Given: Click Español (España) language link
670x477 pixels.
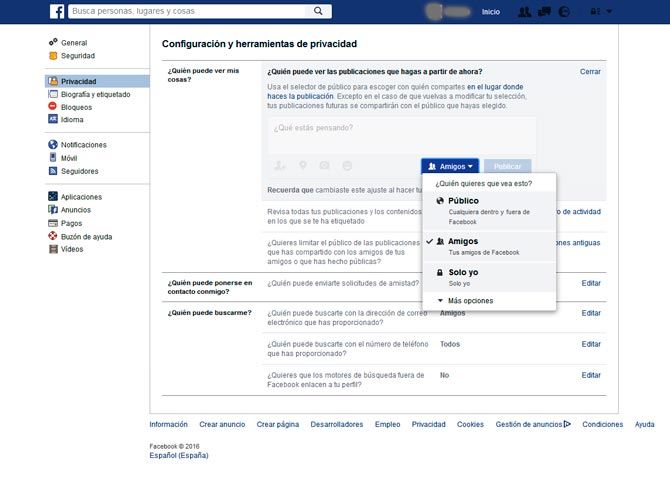Looking at the screenshot, I should point(179,455).
